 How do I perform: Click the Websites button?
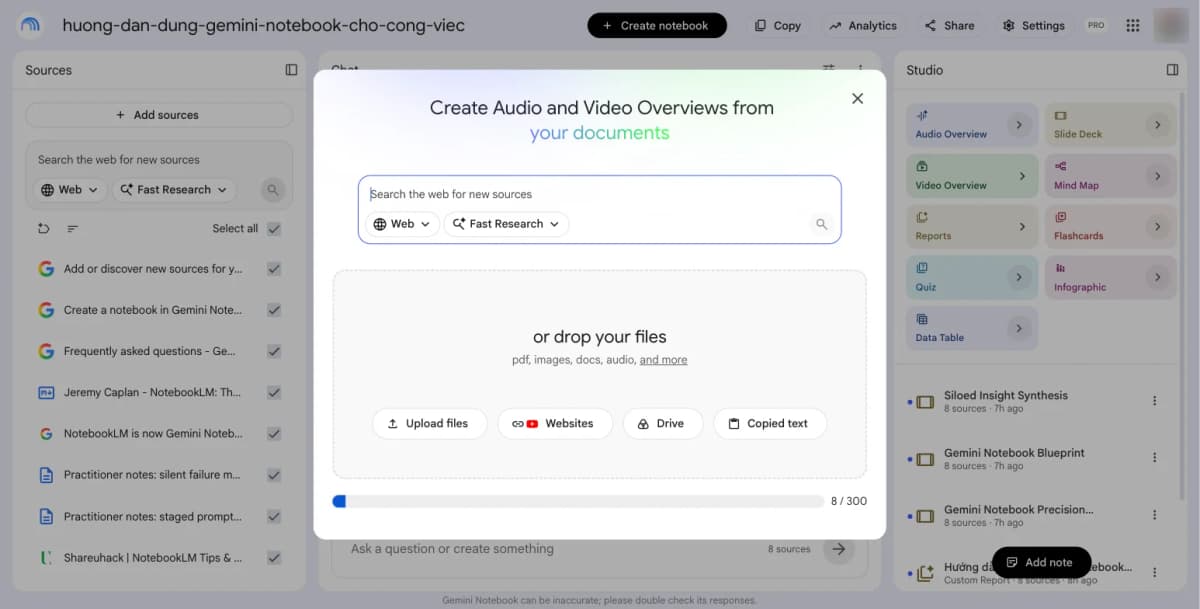click(x=554, y=423)
